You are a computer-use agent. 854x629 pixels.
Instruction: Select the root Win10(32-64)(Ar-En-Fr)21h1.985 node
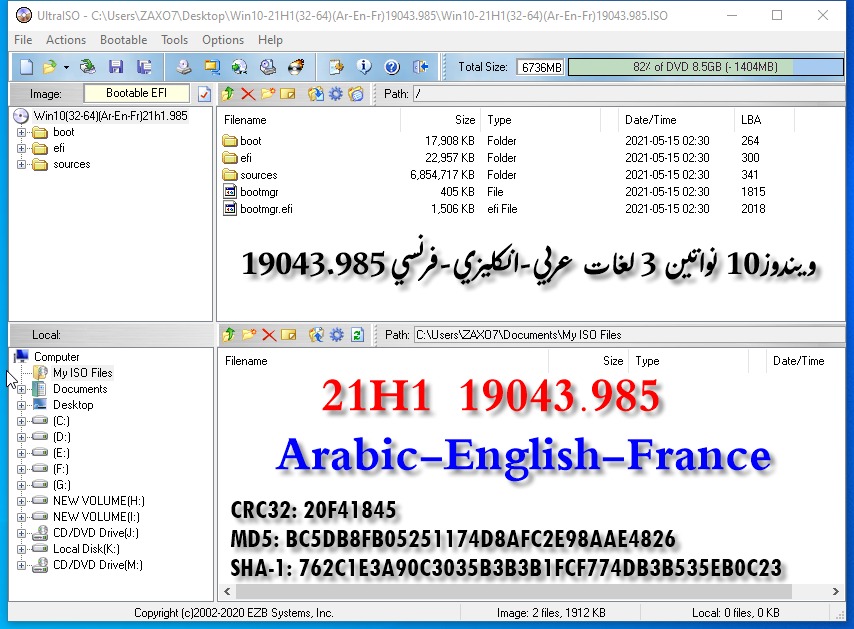pos(111,116)
